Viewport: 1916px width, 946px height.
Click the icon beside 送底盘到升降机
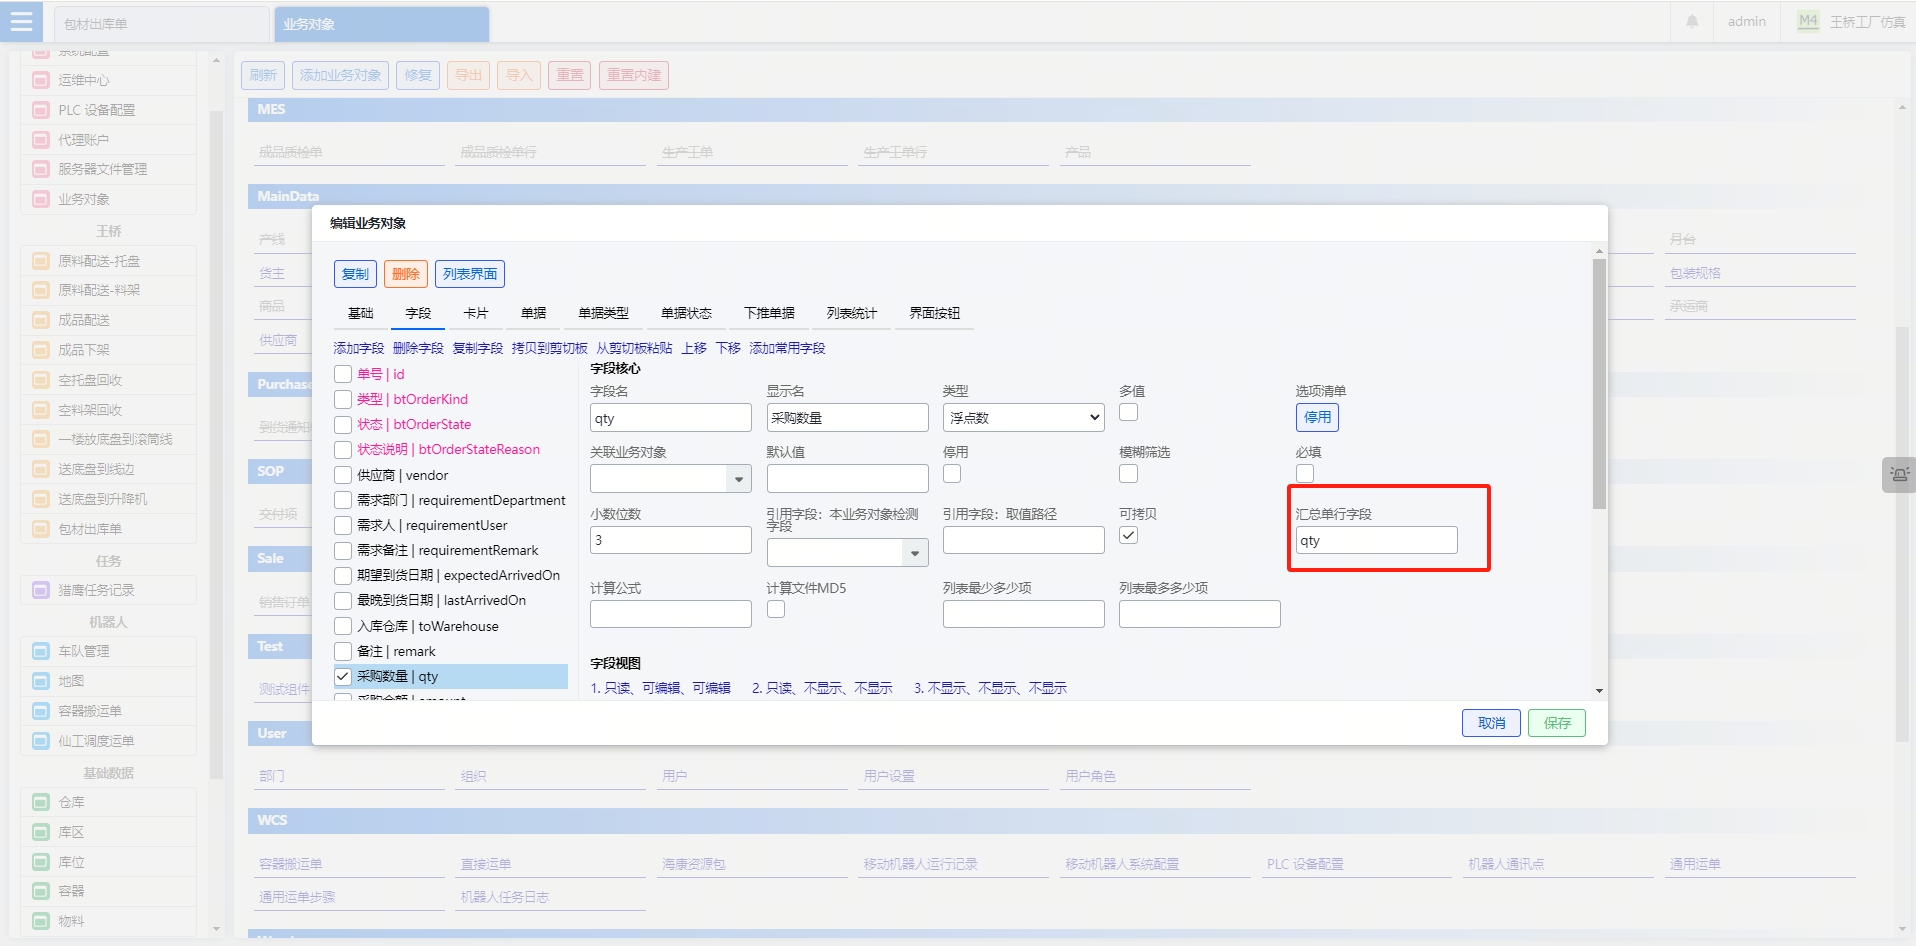(41, 499)
